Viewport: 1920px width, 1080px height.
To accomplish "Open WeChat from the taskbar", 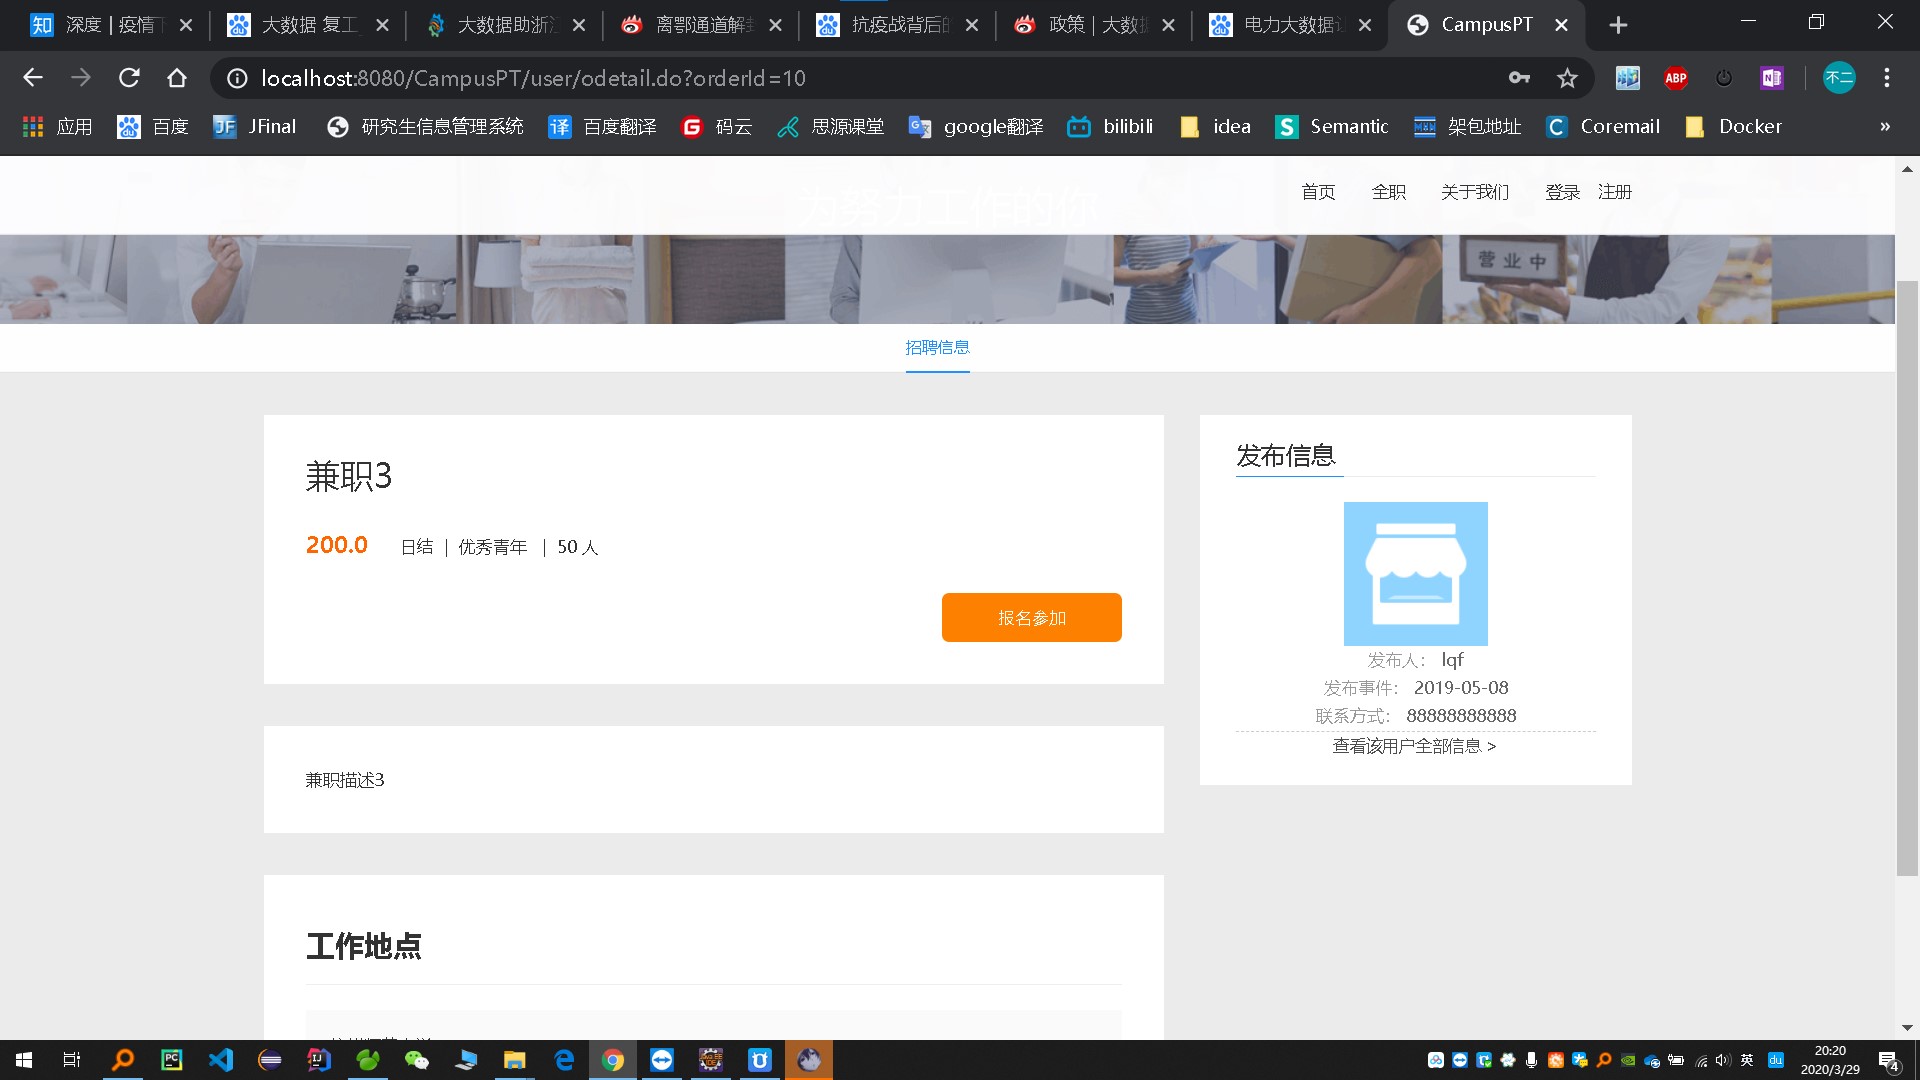I will (x=416, y=1060).
